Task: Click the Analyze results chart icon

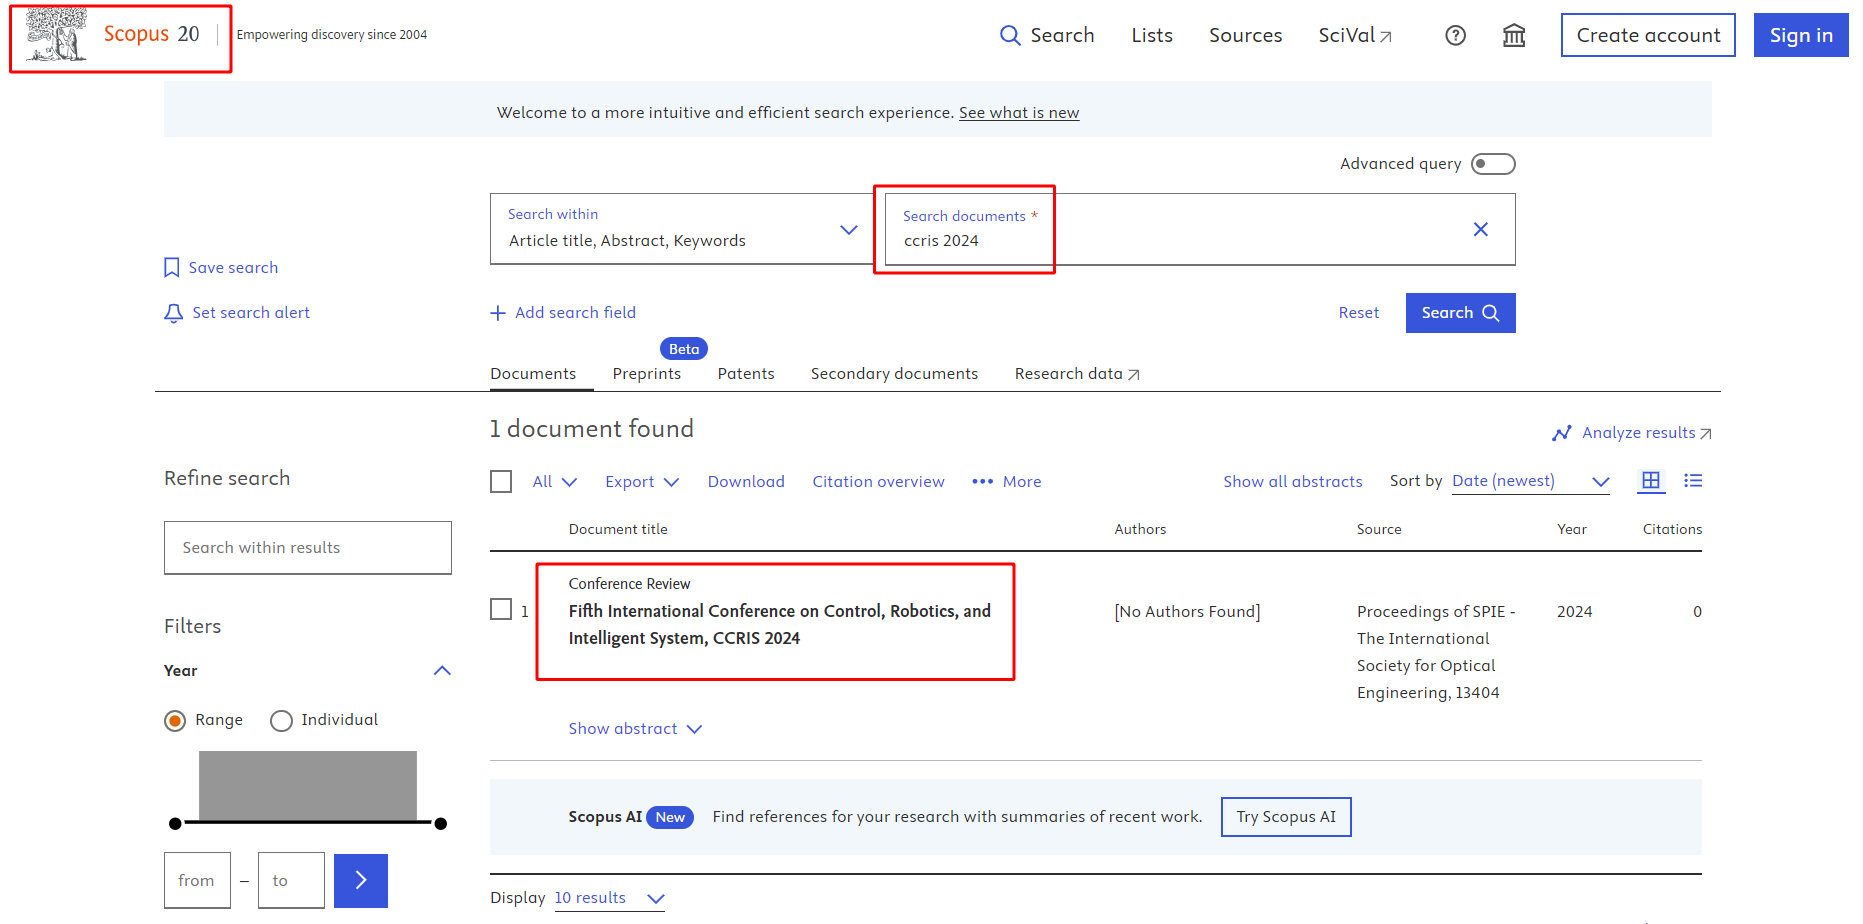Action: coord(1562,433)
